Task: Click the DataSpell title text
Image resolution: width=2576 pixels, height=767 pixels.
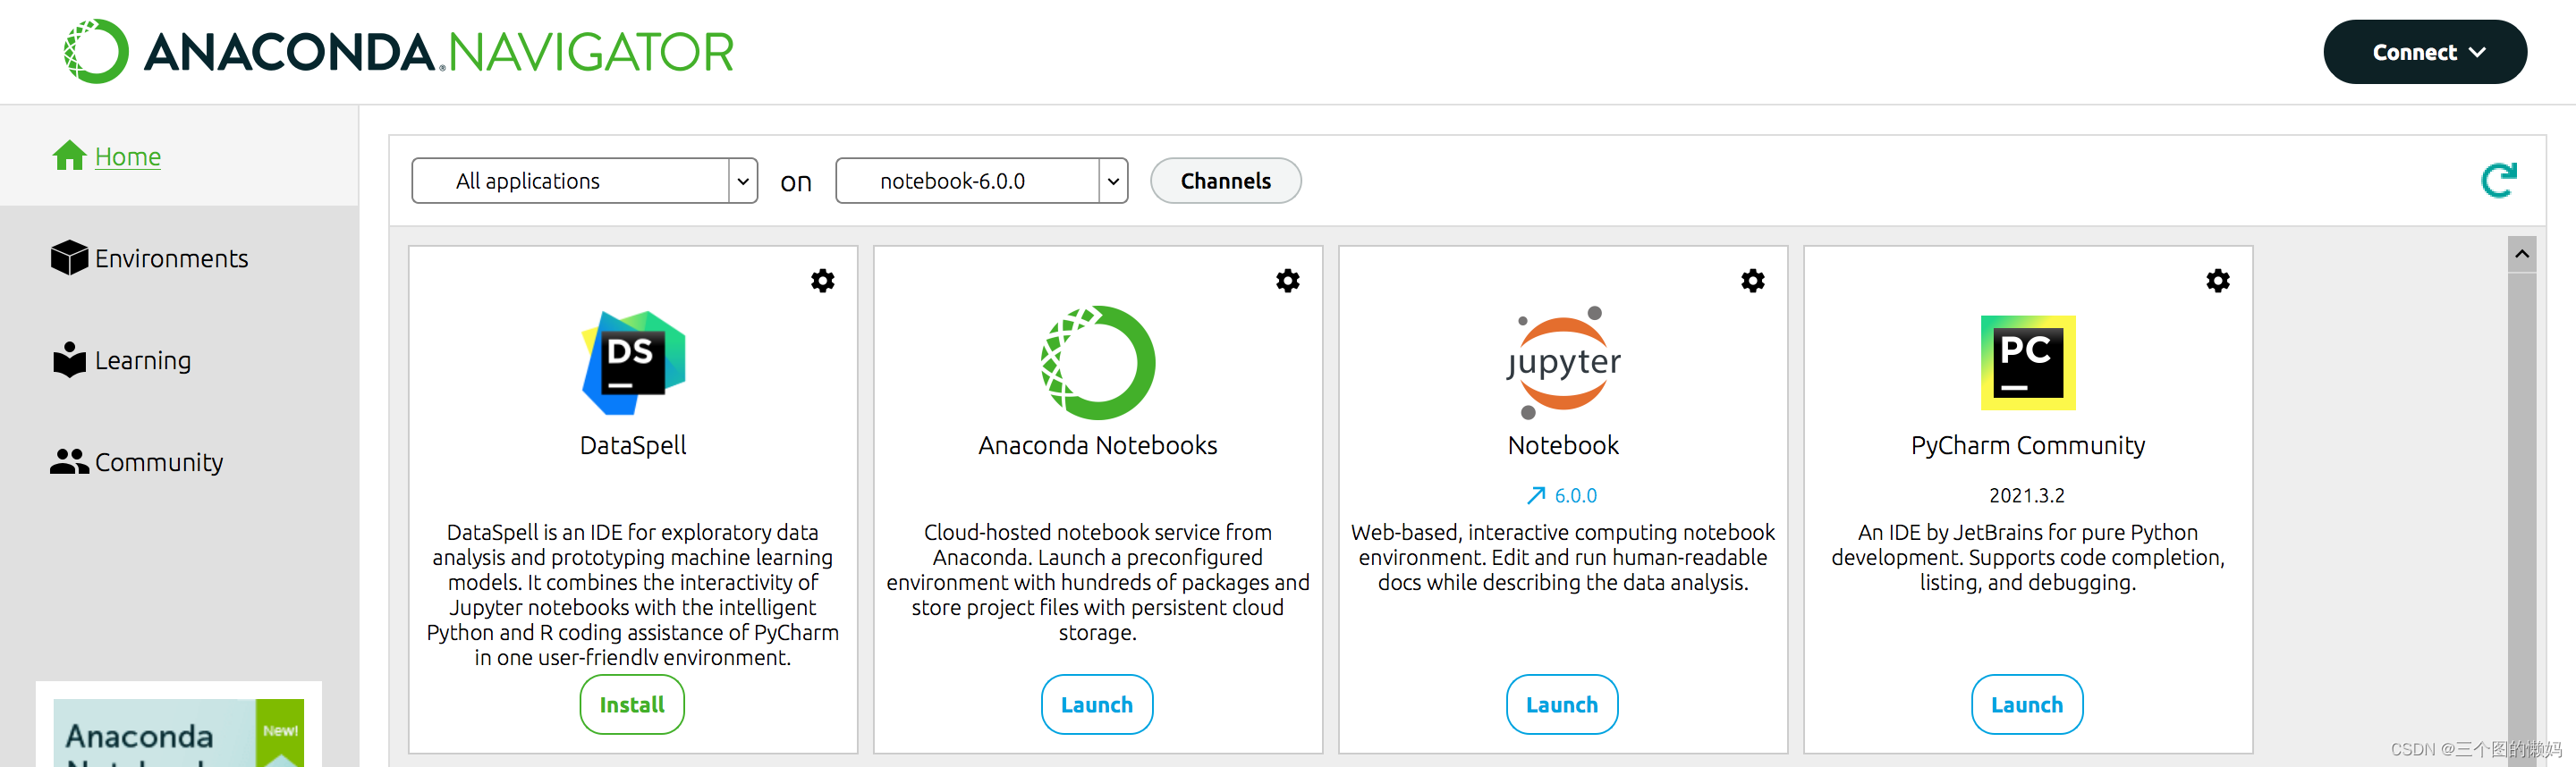Action: 633,445
